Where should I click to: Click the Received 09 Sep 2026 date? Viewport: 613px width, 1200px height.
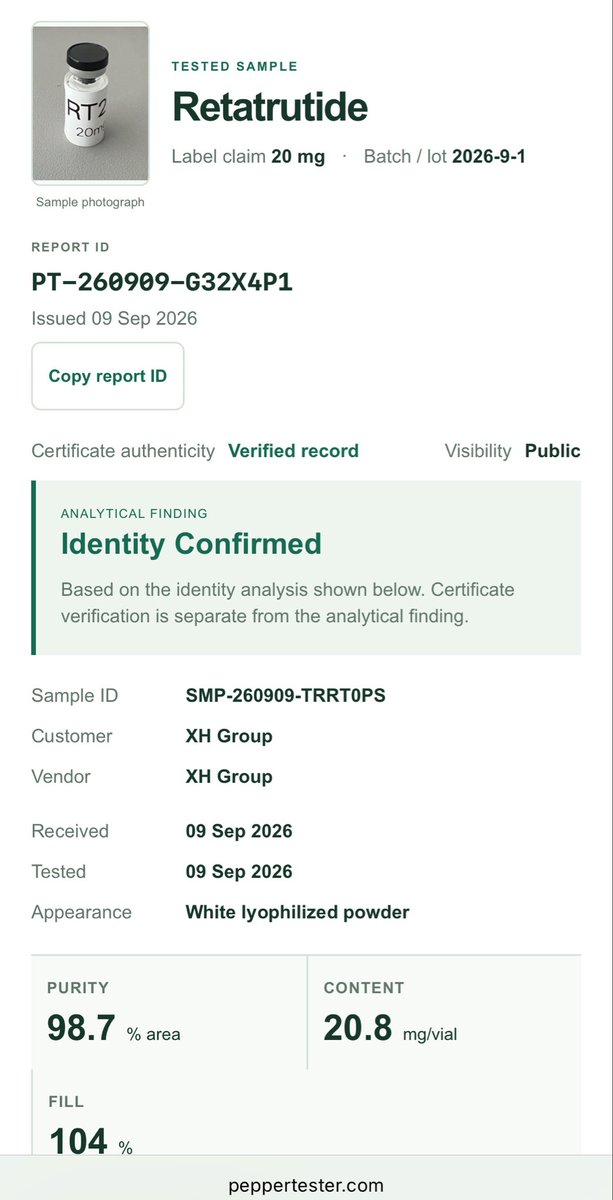point(239,831)
